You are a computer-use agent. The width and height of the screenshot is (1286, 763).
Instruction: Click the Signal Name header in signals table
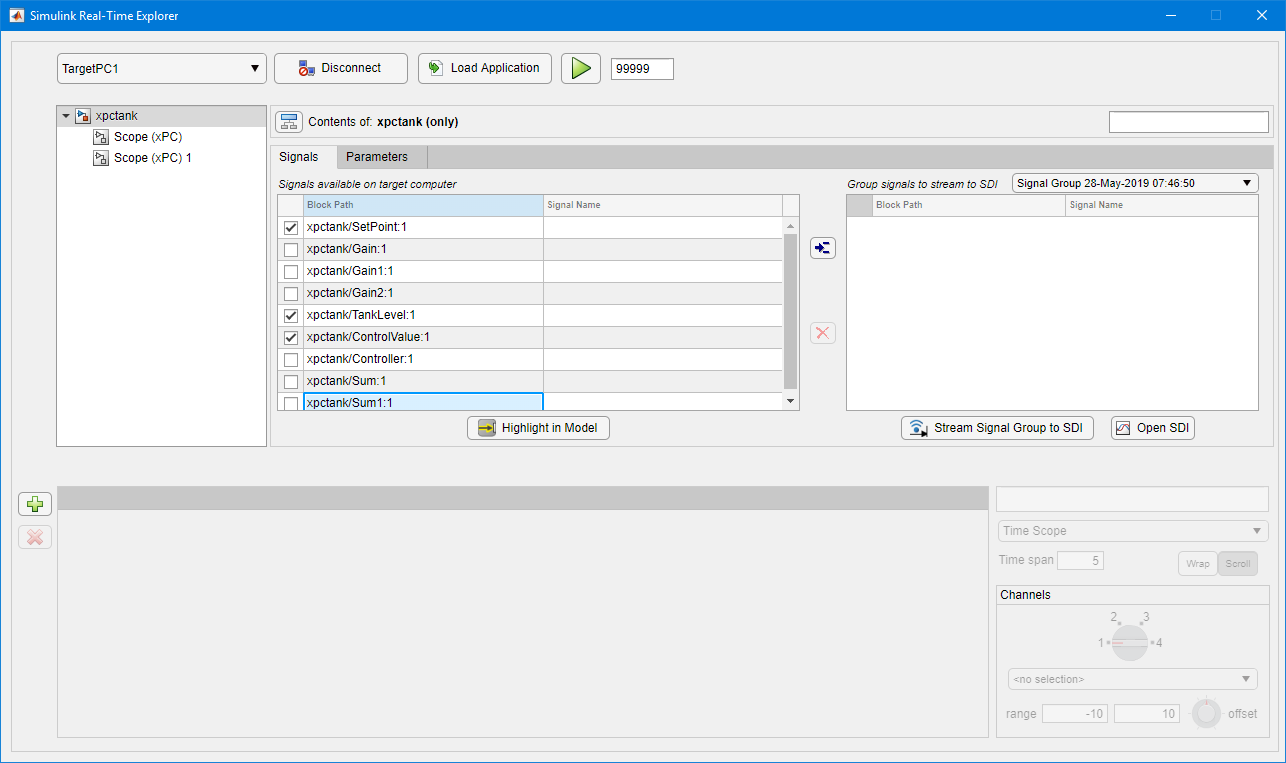(x=663, y=205)
